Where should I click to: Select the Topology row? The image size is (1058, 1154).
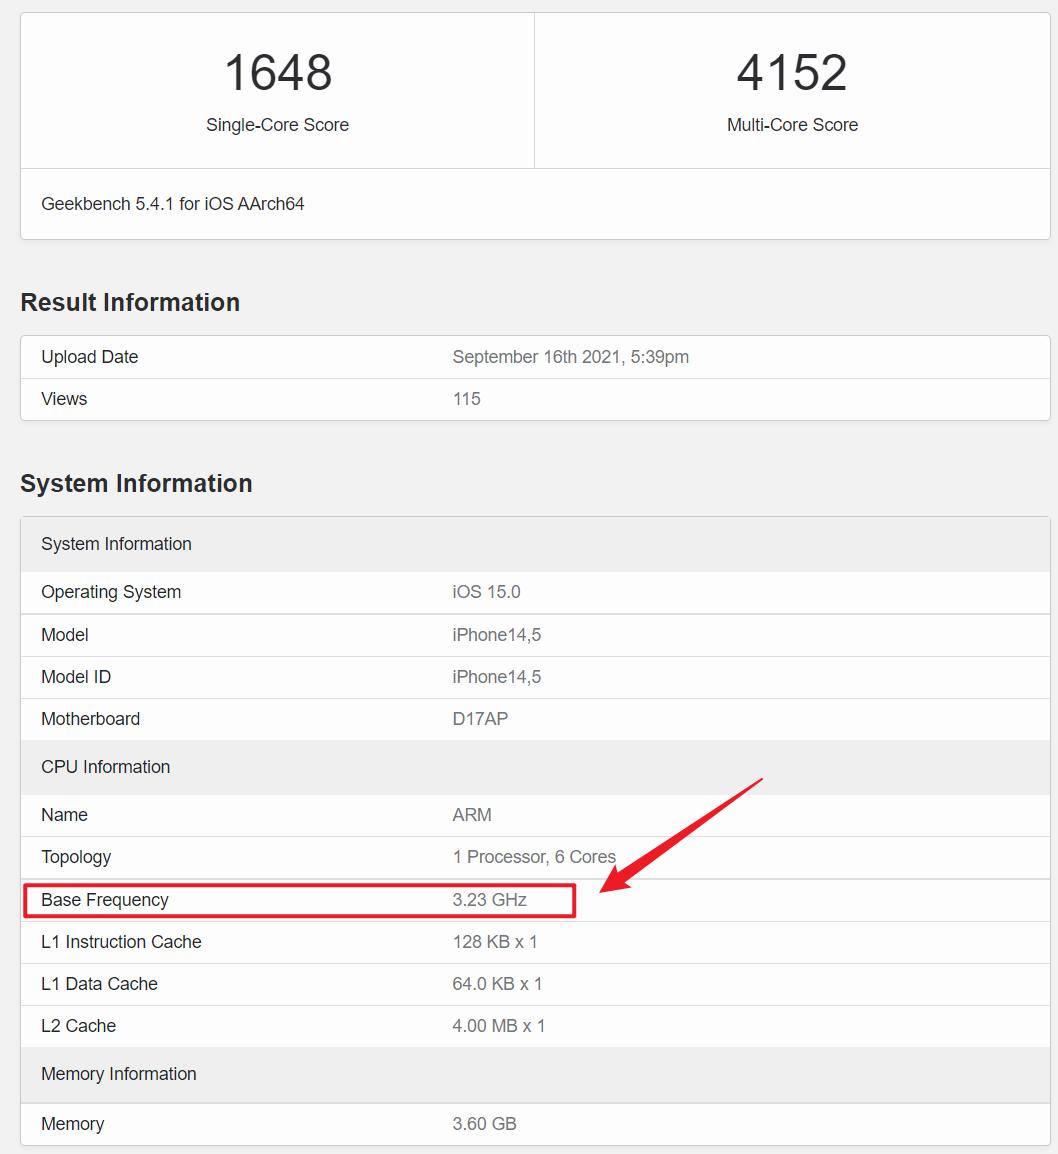pyautogui.click(x=76, y=857)
